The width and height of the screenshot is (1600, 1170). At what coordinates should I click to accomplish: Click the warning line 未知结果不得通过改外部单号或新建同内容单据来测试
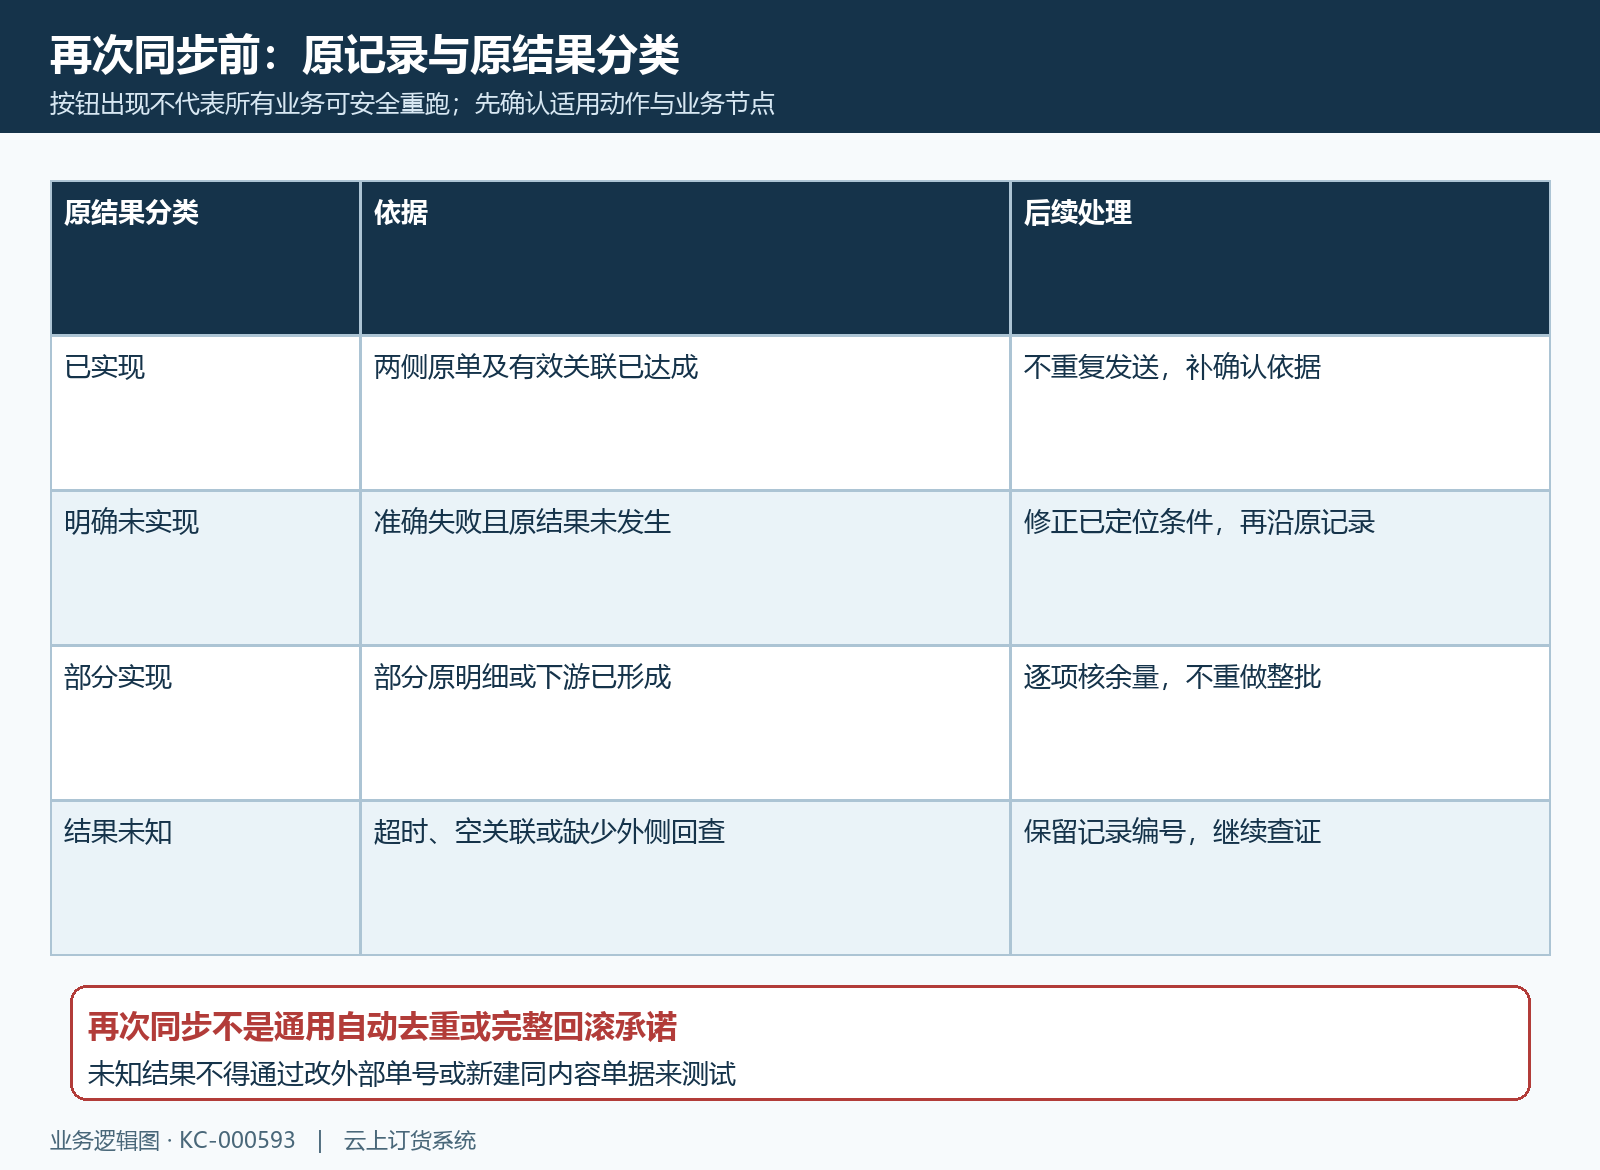(x=412, y=1074)
